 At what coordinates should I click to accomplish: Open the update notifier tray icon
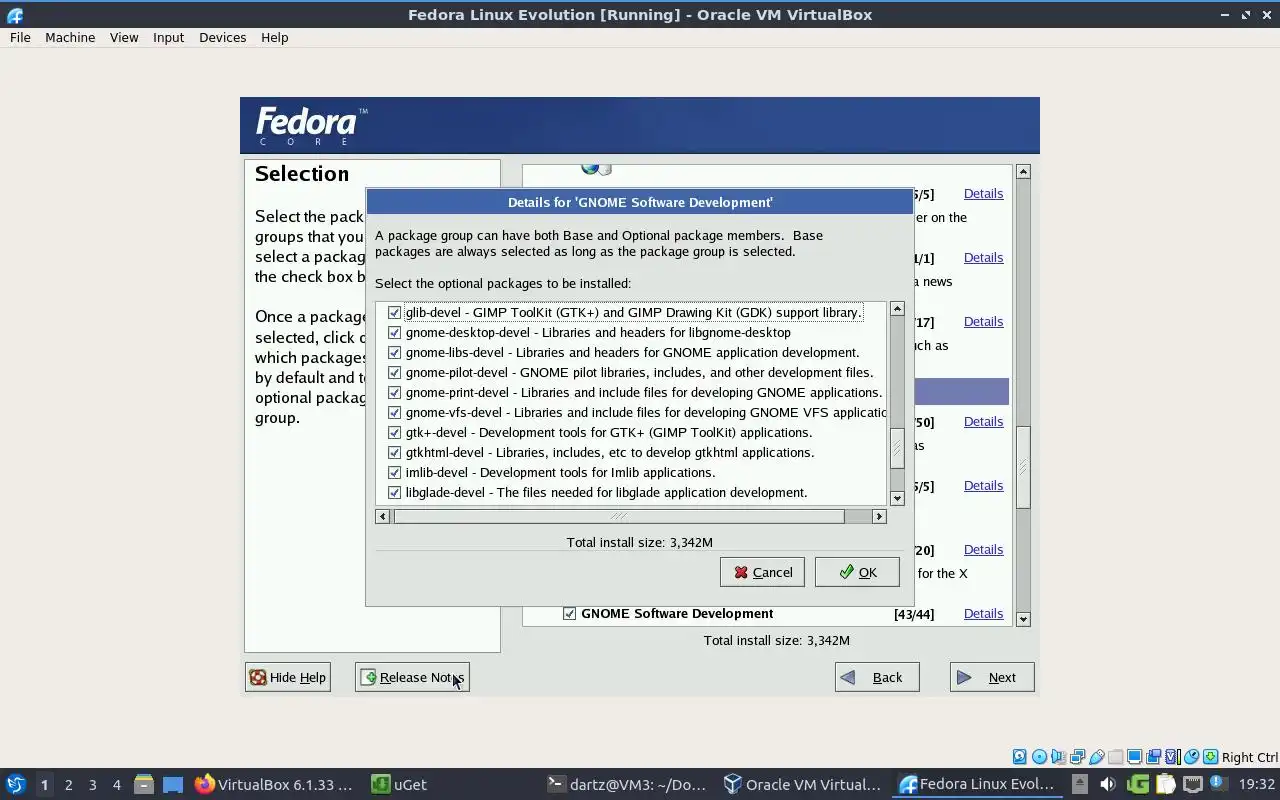1219,783
